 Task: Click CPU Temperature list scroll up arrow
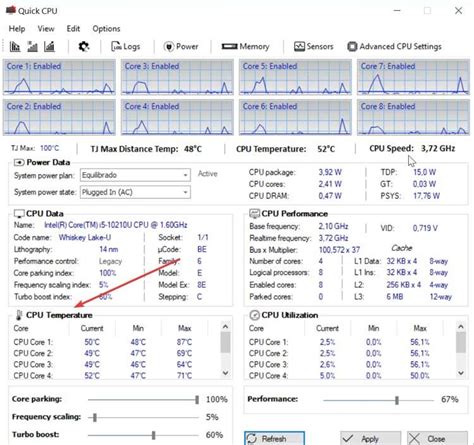[x=225, y=326]
